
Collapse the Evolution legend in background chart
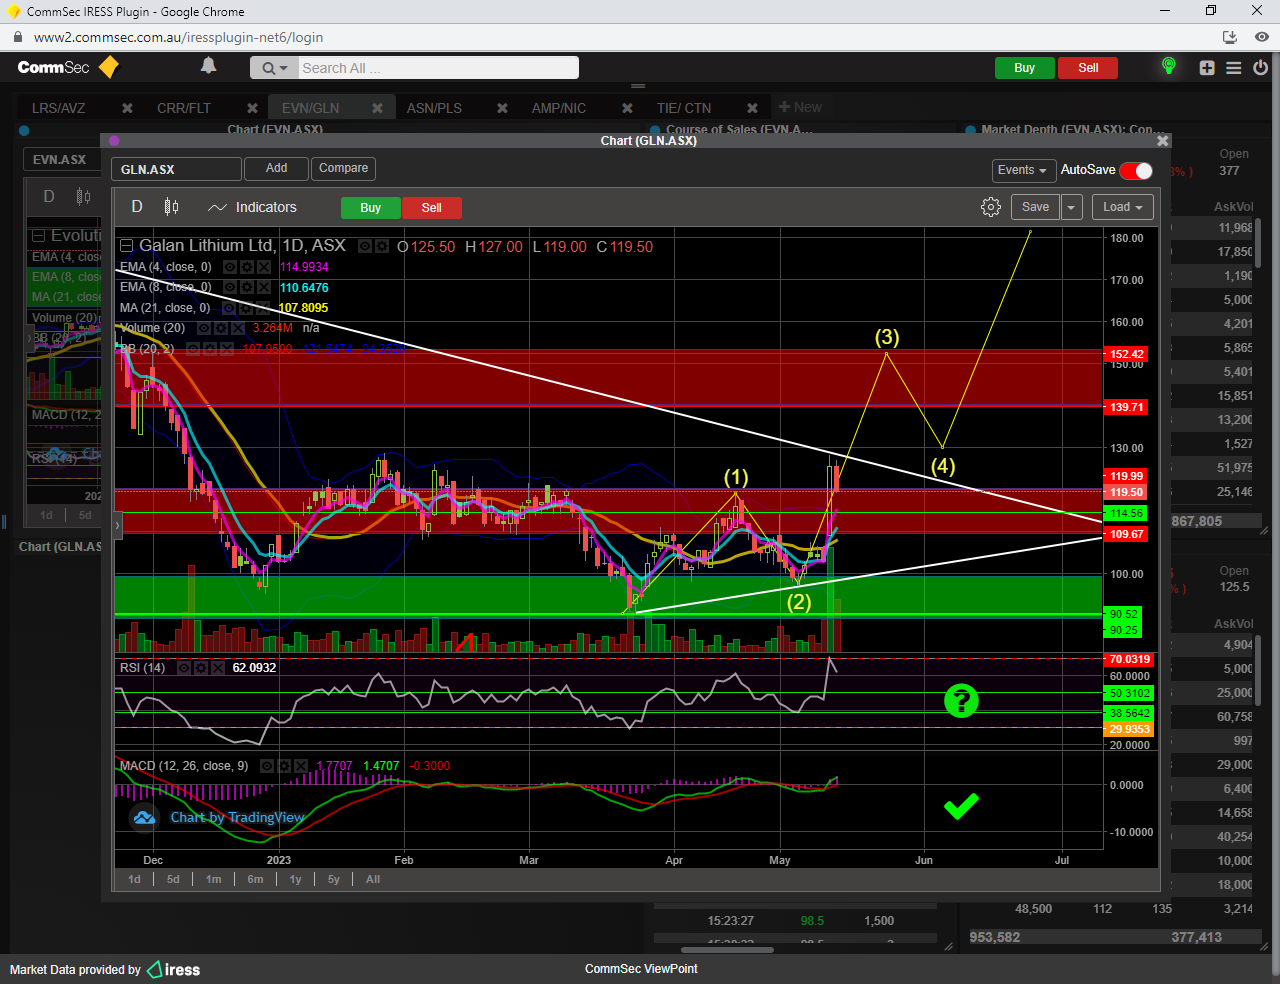(x=38, y=236)
